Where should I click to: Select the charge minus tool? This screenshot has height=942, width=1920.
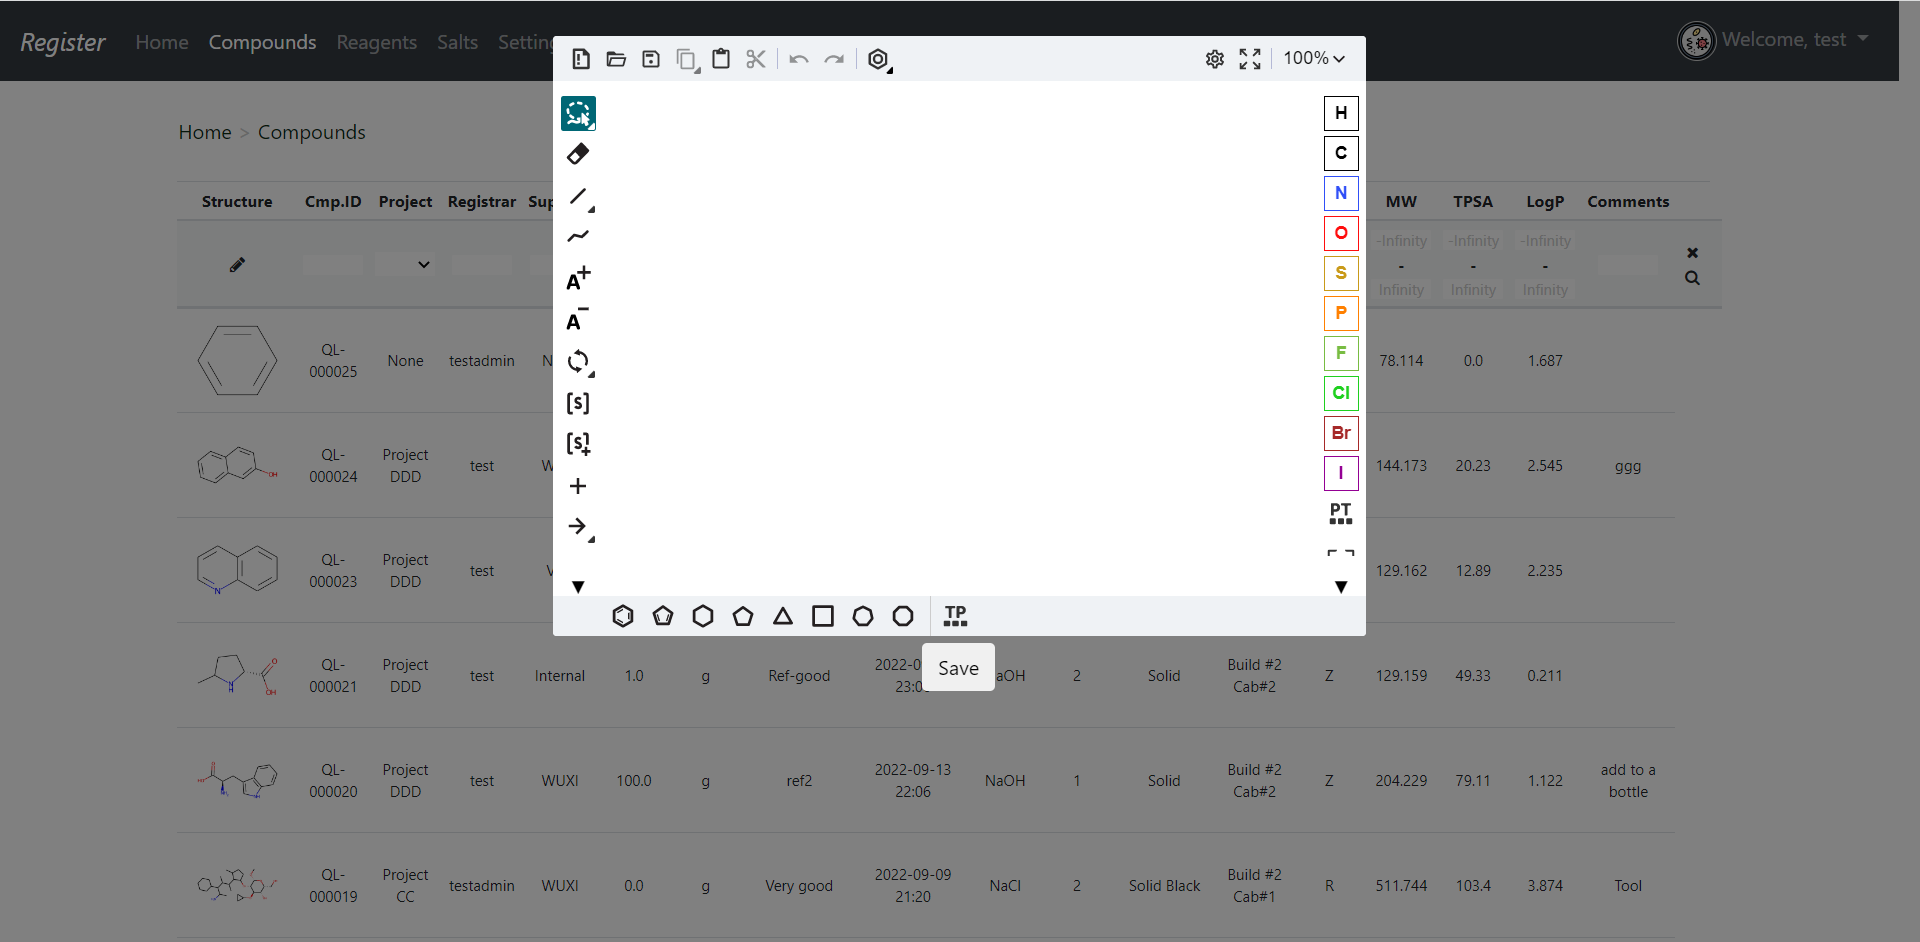(577, 320)
